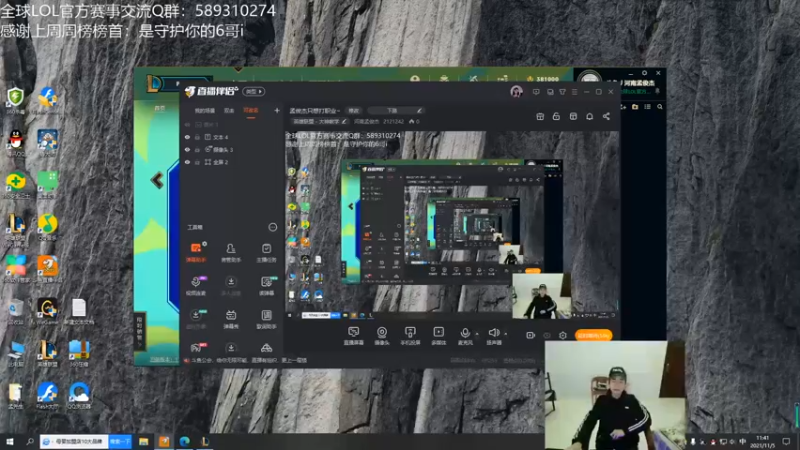The image size is (800, 450).
Task: Click the left arrow in LoL client
Action: [157, 180]
